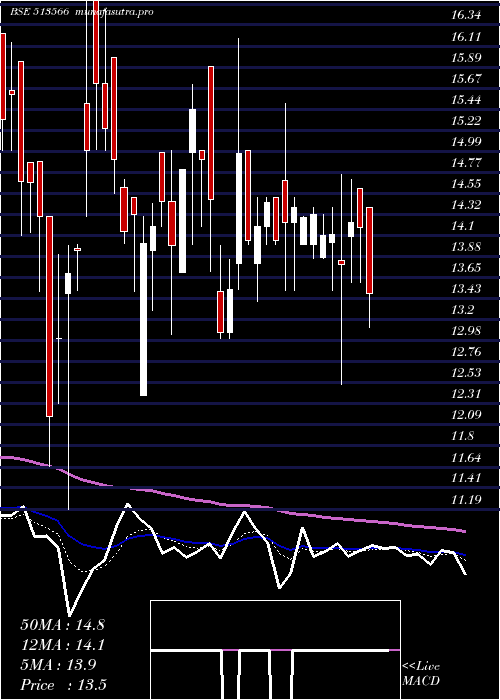Click the MACD histogram box
Viewport: 500px width, 700px height.
(x=275, y=650)
